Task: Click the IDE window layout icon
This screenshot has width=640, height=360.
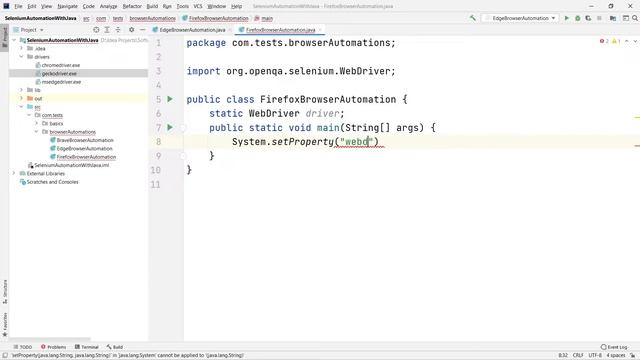Action: [x=625, y=18]
